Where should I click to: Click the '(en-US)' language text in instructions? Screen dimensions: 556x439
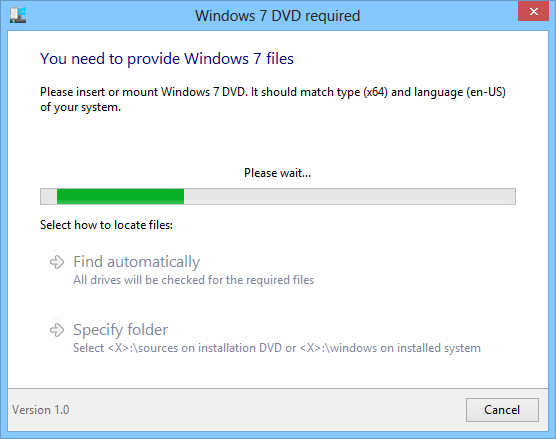click(x=486, y=92)
